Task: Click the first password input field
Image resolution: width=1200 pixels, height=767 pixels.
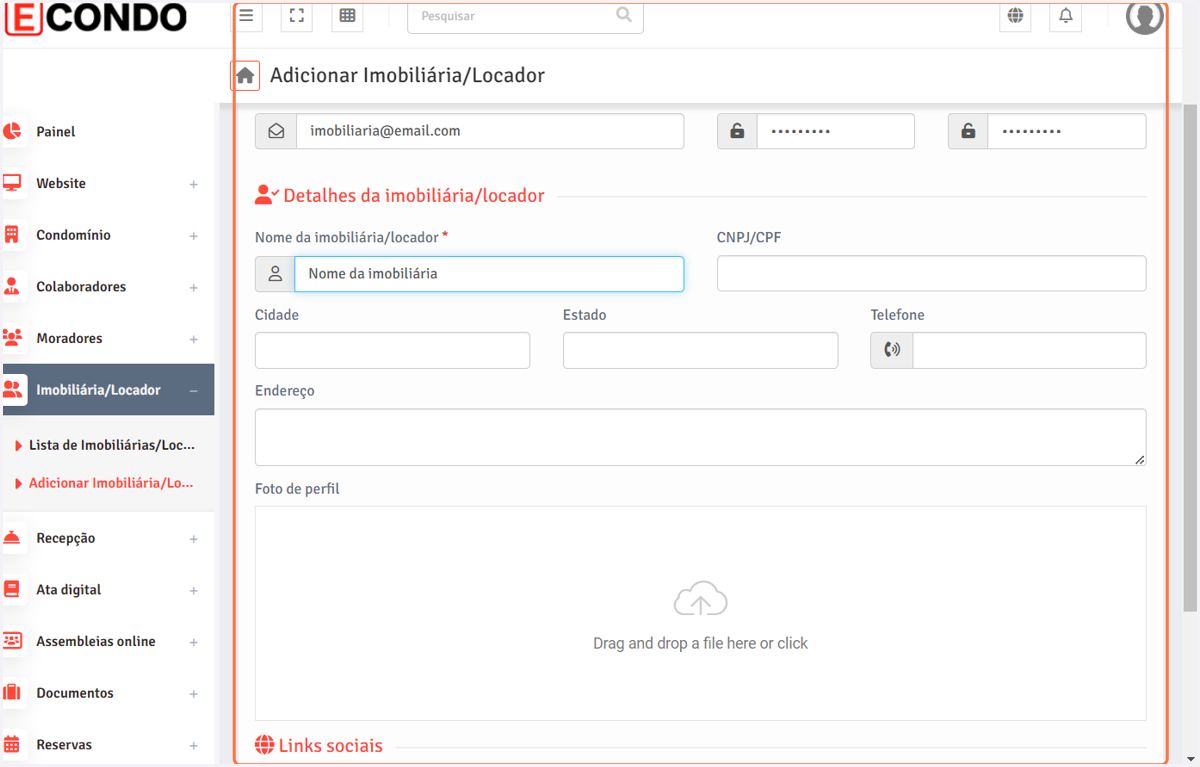Action: [x=835, y=131]
